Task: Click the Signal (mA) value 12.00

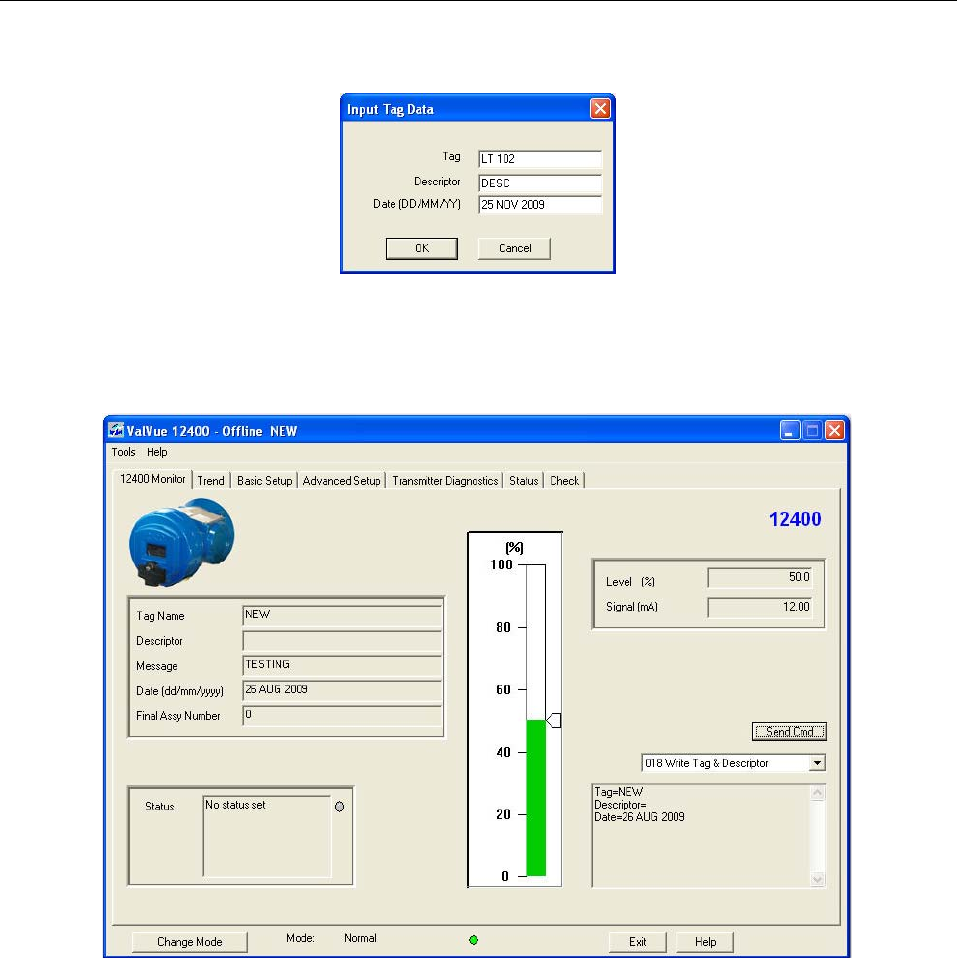Action: pos(760,607)
